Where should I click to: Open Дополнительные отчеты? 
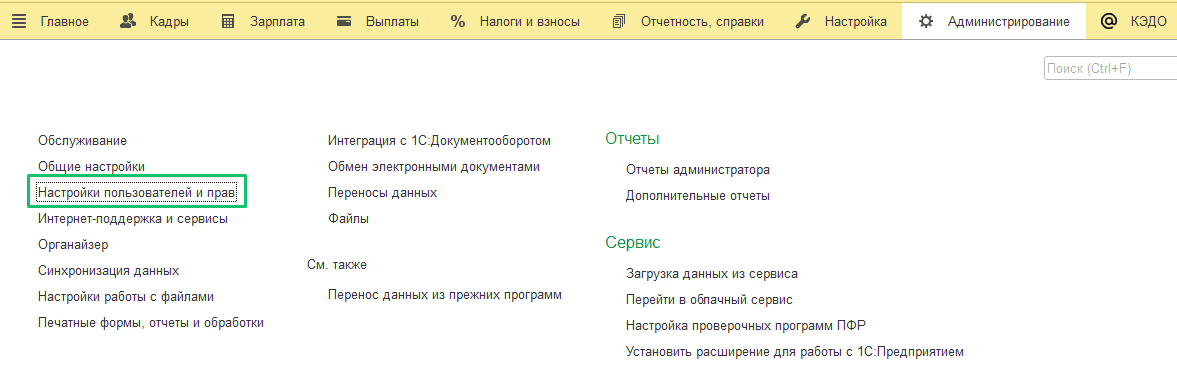click(x=697, y=196)
